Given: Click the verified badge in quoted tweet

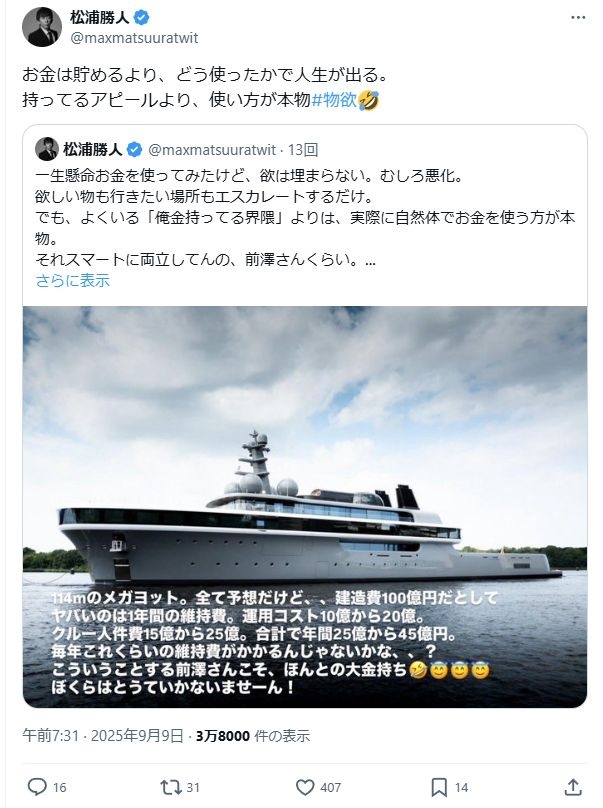Looking at the screenshot, I should (x=135, y=149).
